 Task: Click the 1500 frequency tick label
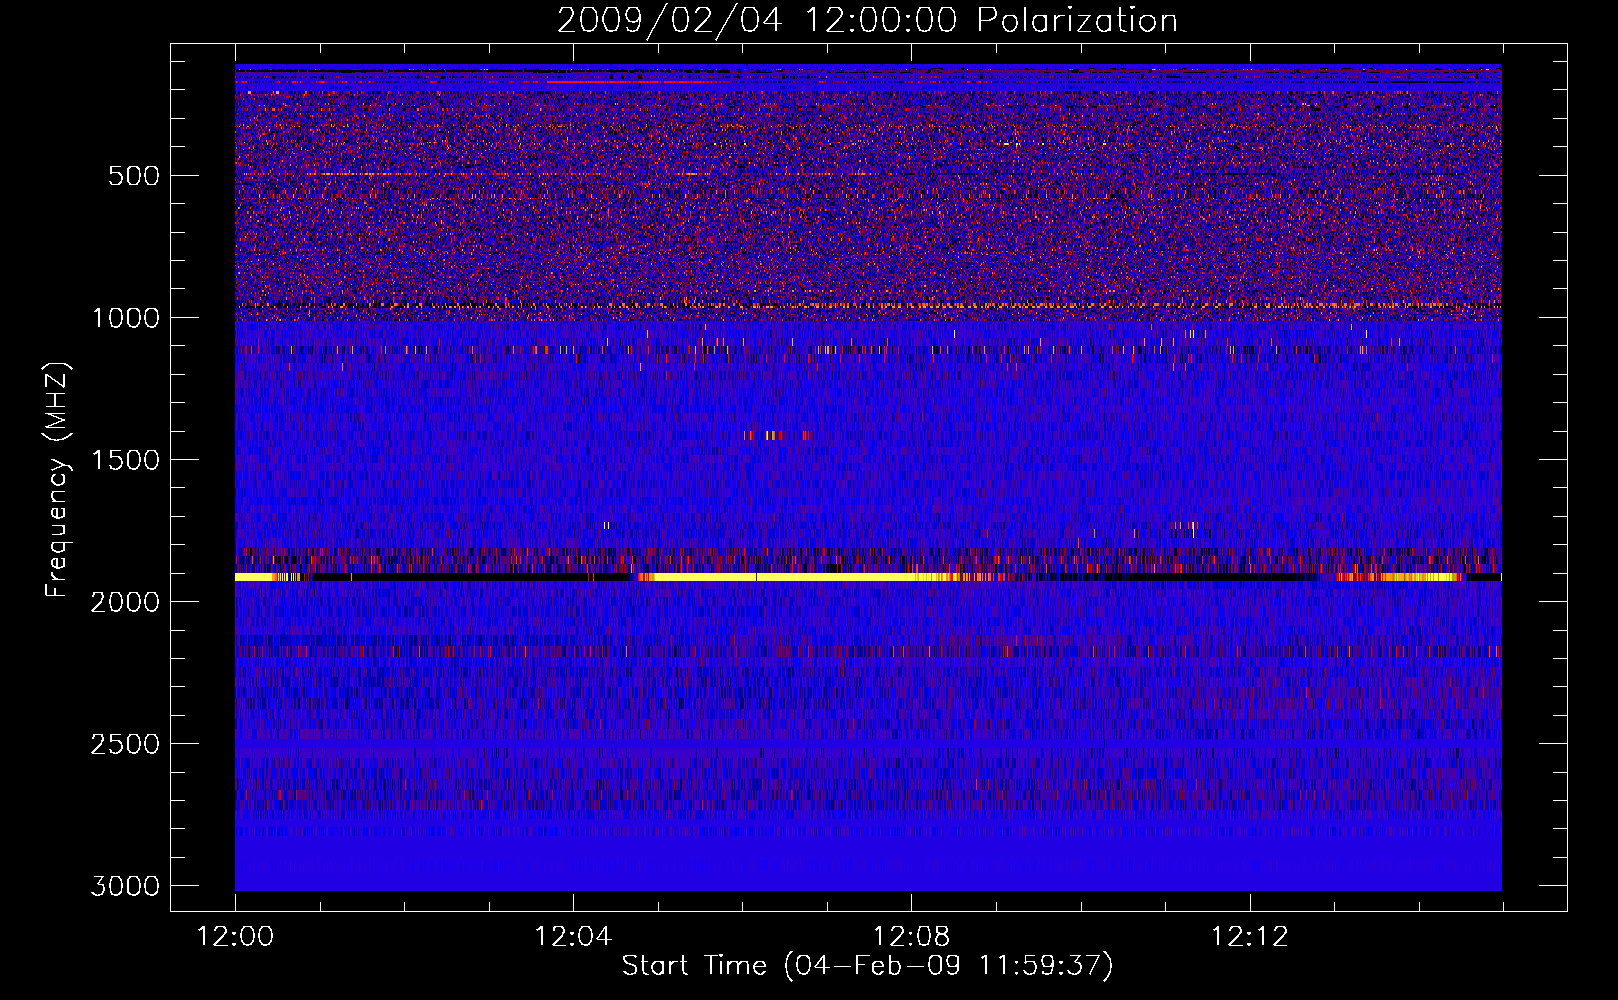point(125,460)
